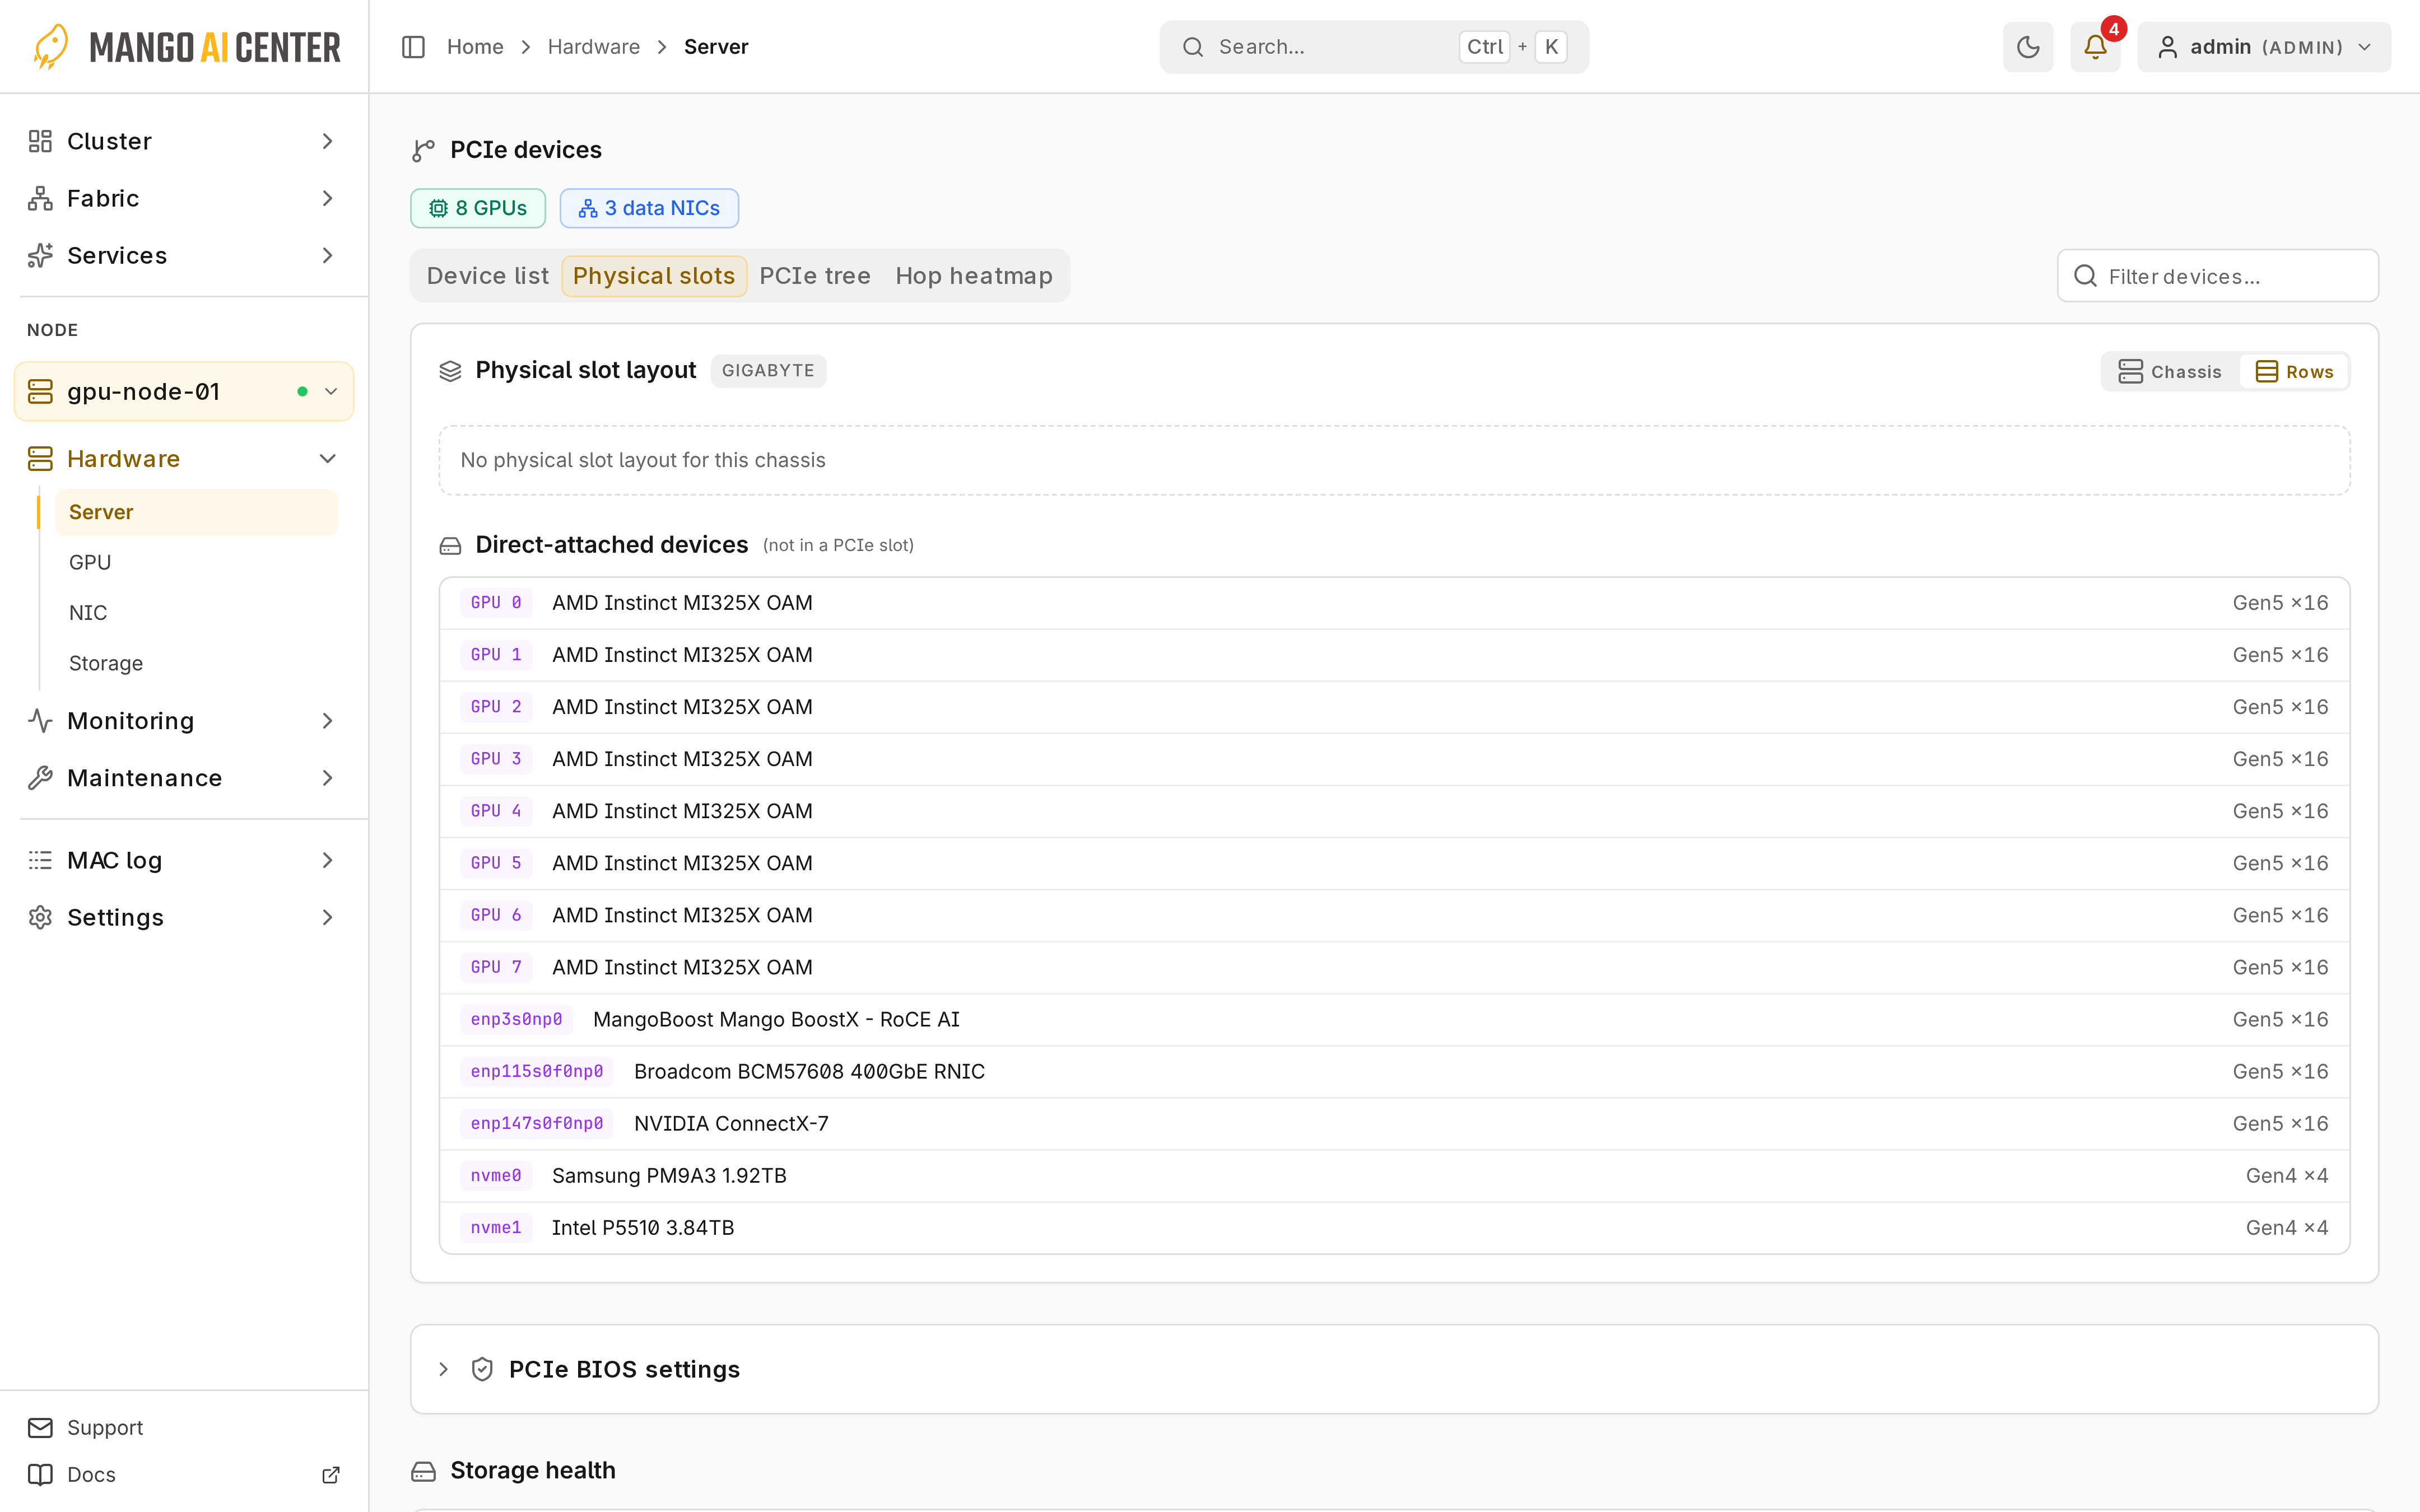This screenshot has height=1512, width=2420.
Task: Select the nvme0 Samsung PM9A3 row
Action: click(x=1394, y=1175)
